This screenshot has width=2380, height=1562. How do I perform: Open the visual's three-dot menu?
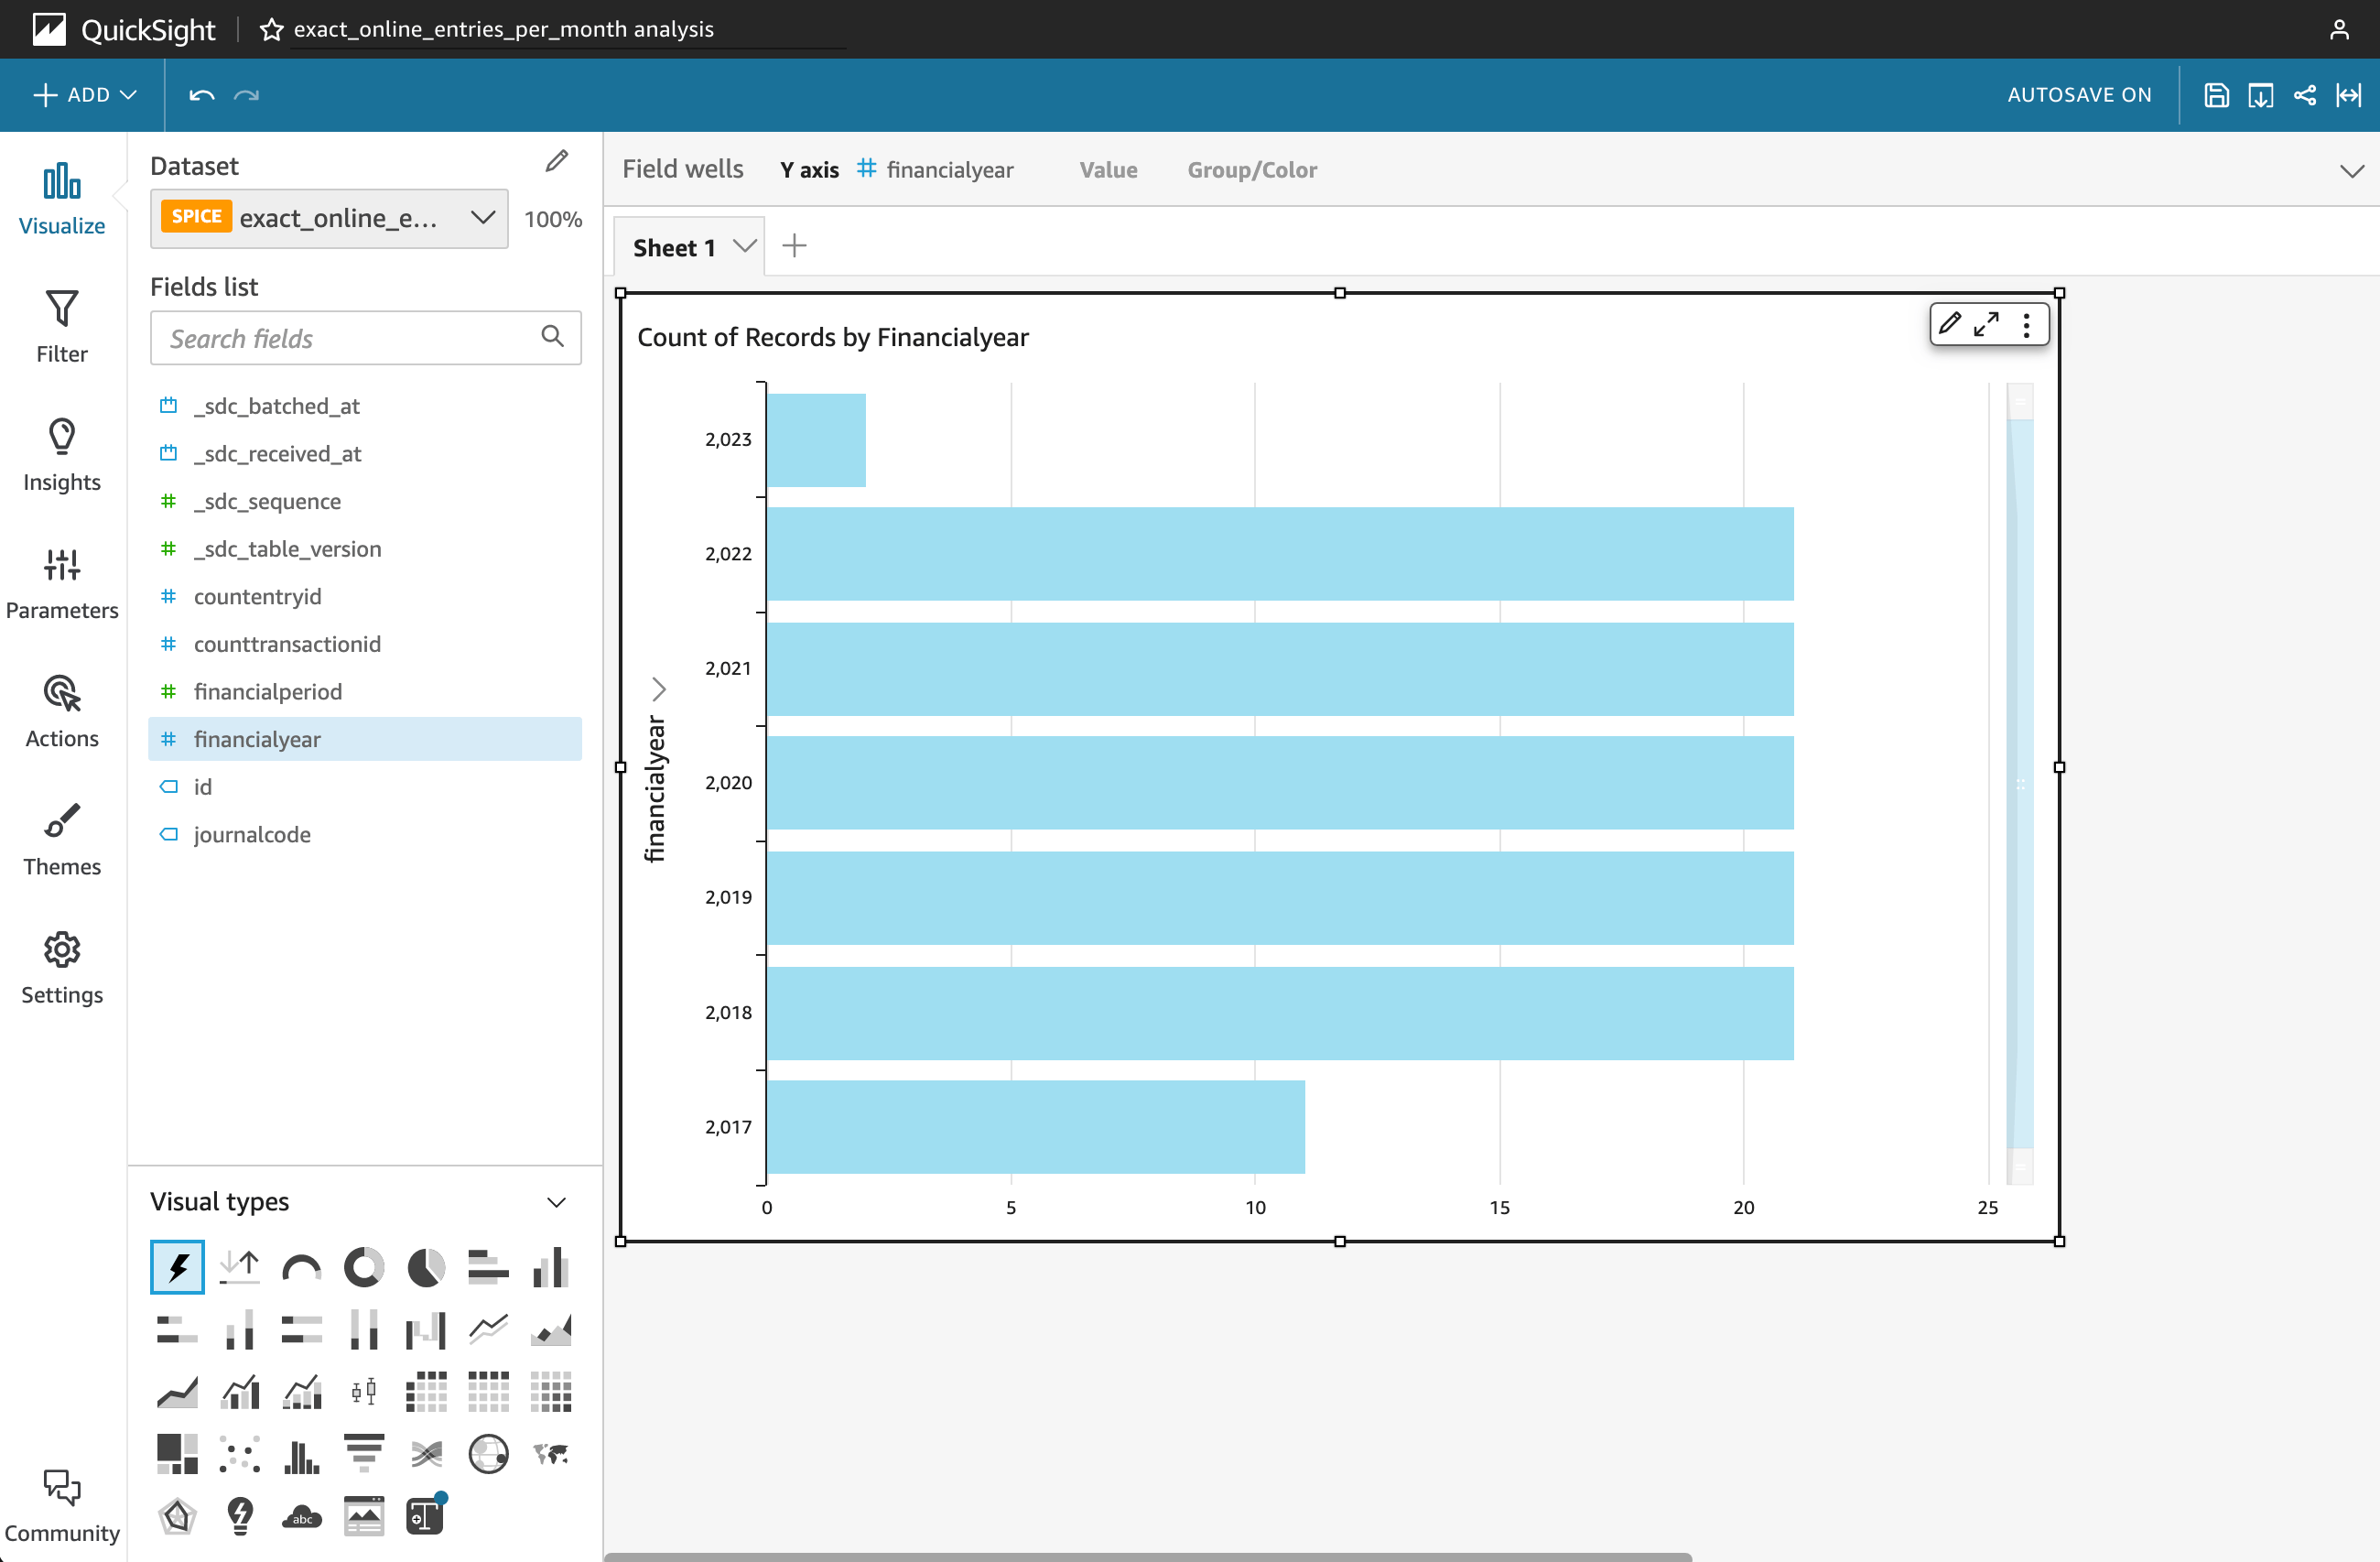click(x=2026, y=325)
